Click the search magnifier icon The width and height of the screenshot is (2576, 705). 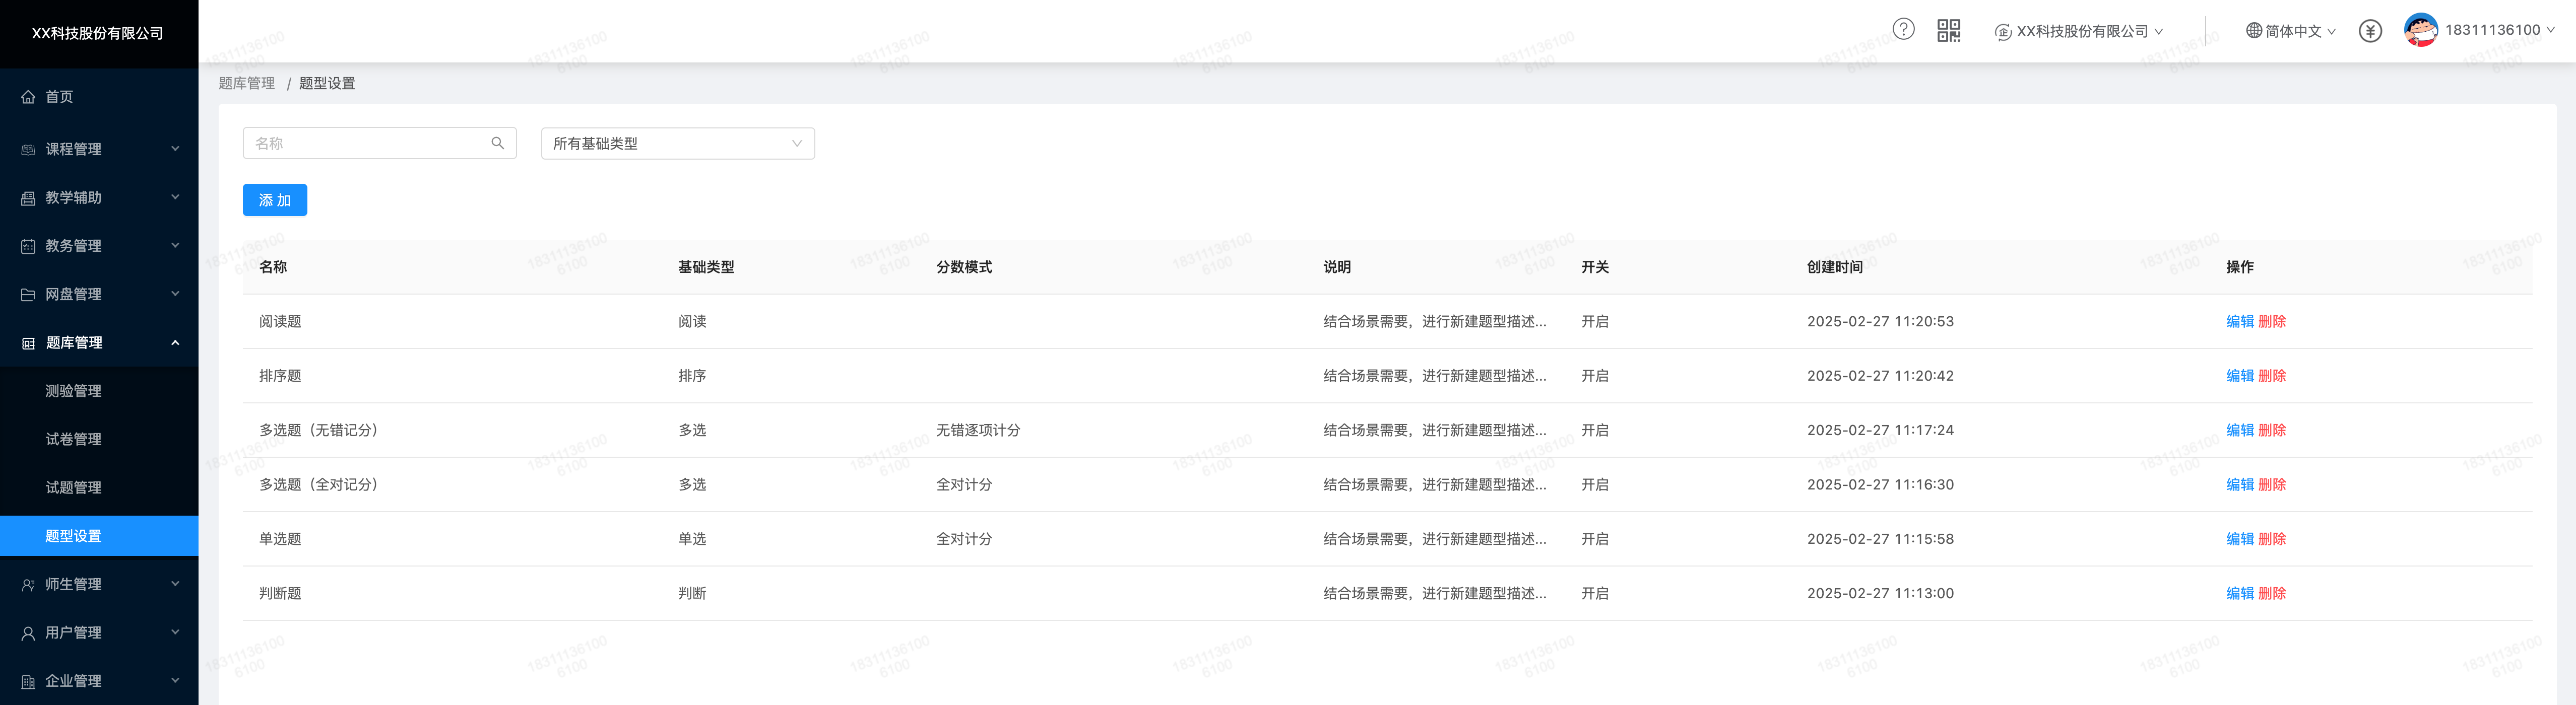[497, 143]
